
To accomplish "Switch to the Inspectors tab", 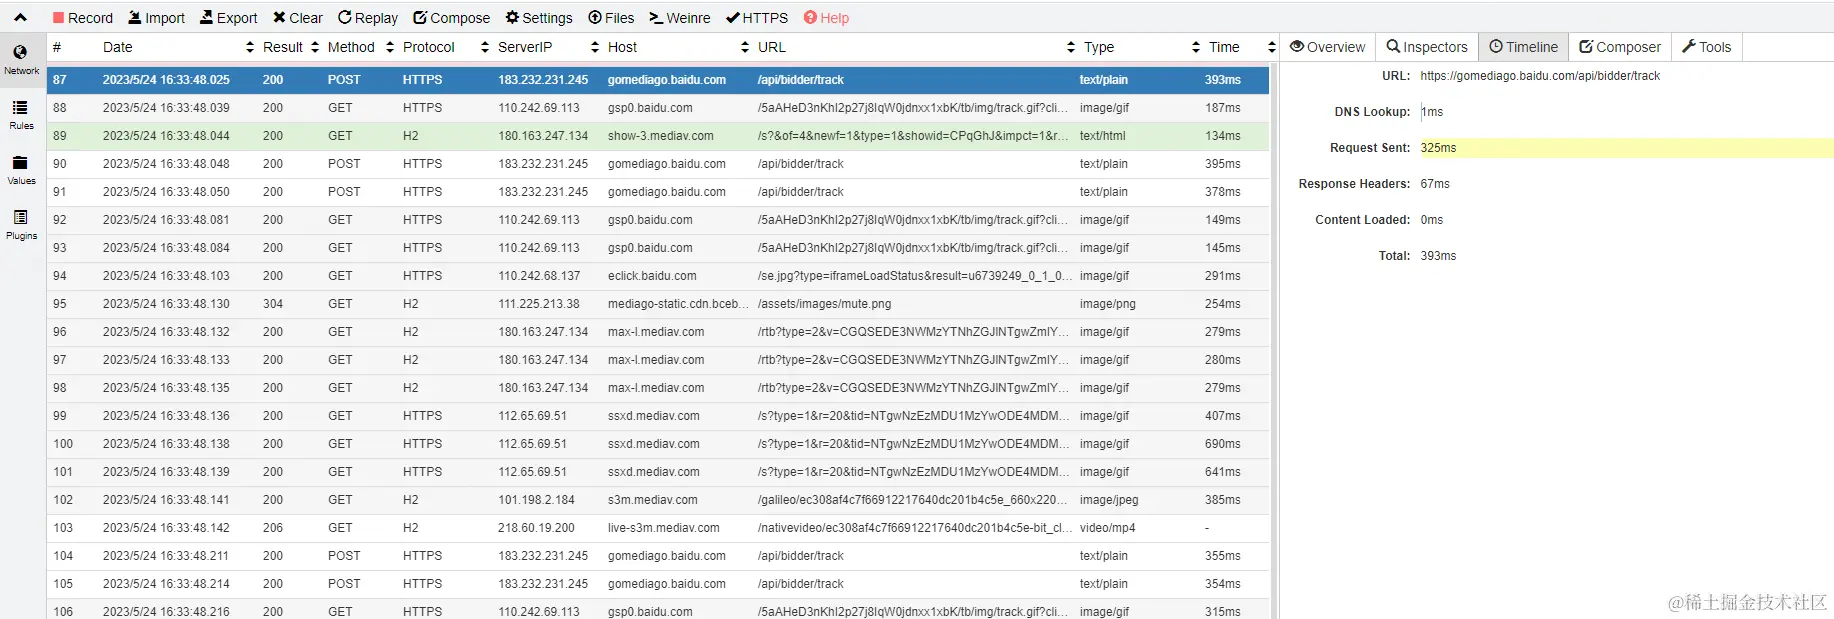I will [x=1427, y=47].
